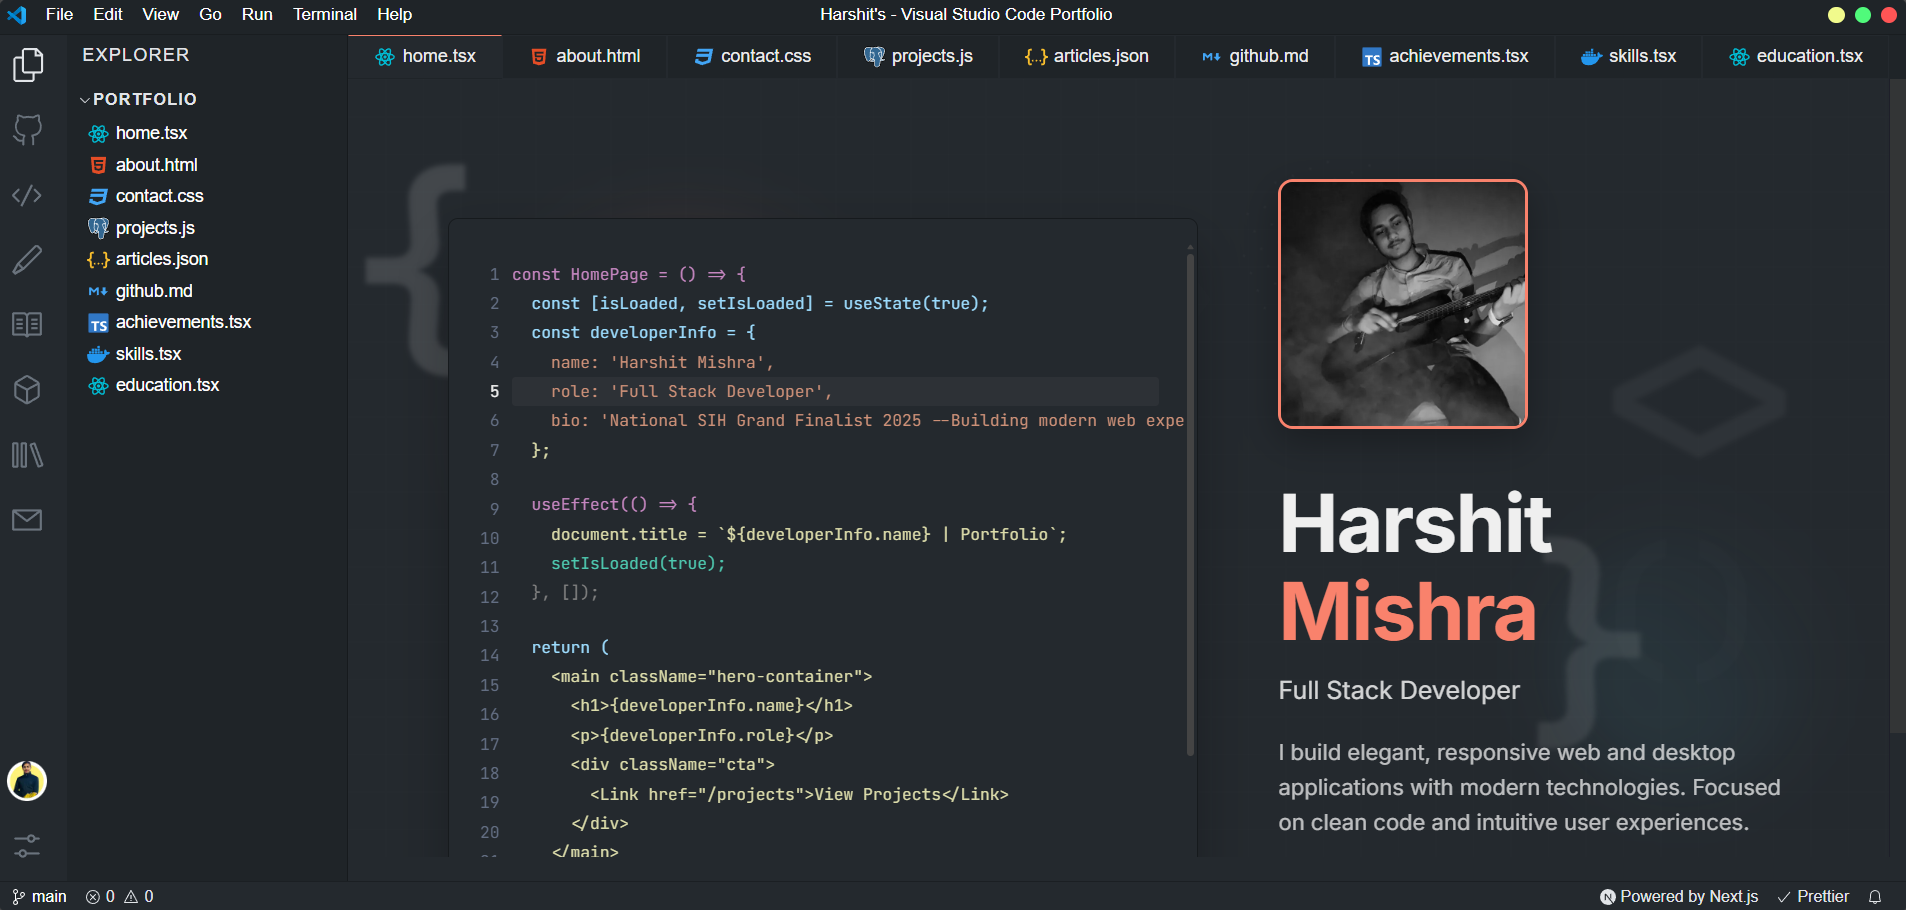
Task: Click the main branch indicator in status bar
Action: (x=40, y=897)
